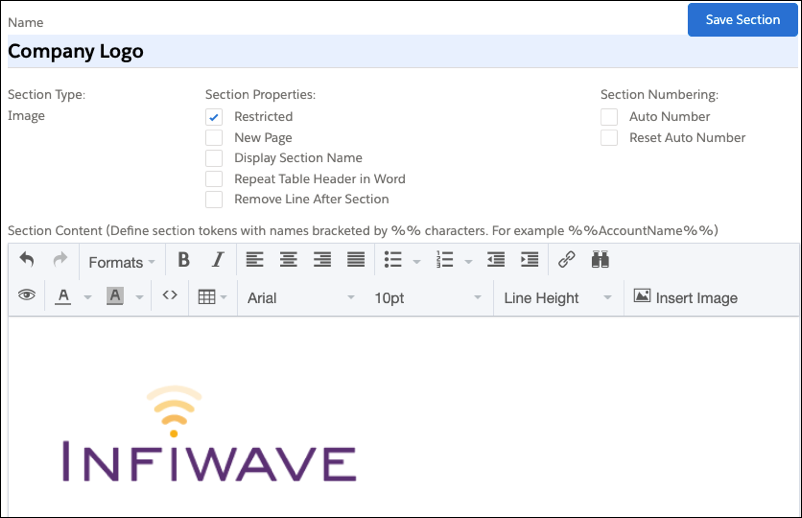Toggle italic formatting
802x518 pixels.
(218, 260)
